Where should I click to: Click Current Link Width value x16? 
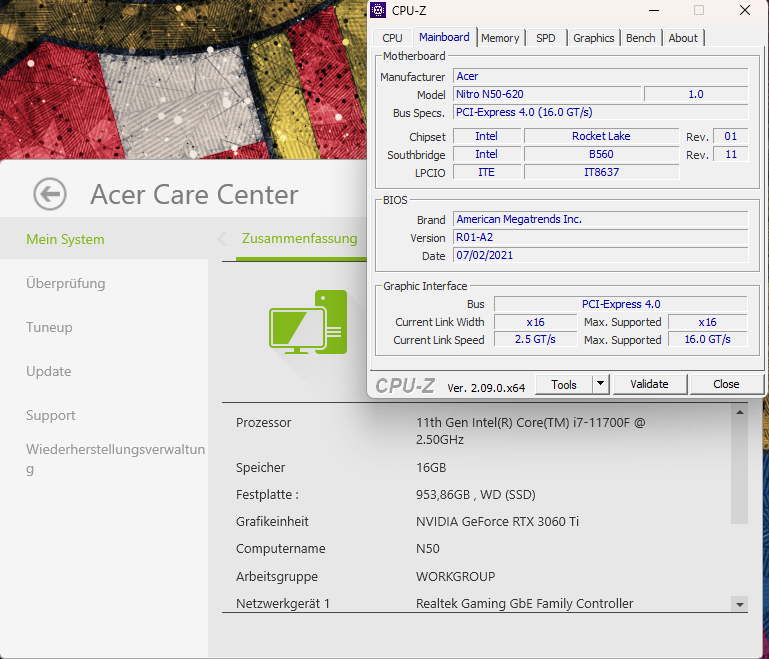536,322
